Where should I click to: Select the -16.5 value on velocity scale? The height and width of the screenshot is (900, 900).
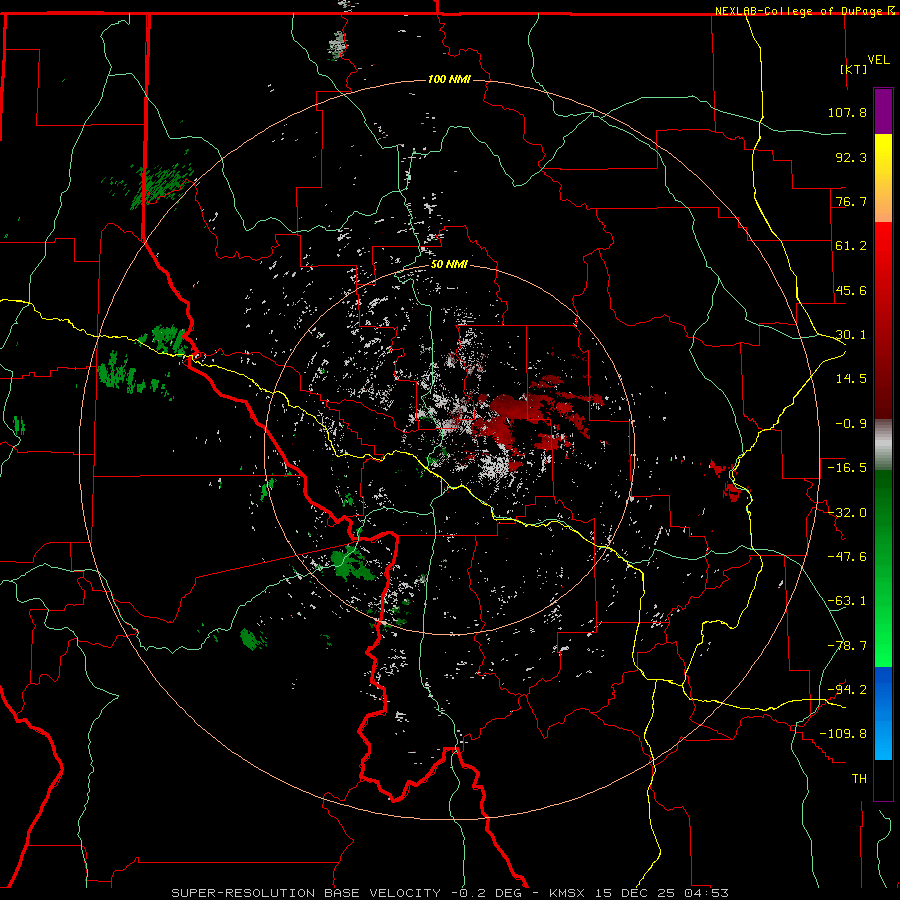[847, 468]
